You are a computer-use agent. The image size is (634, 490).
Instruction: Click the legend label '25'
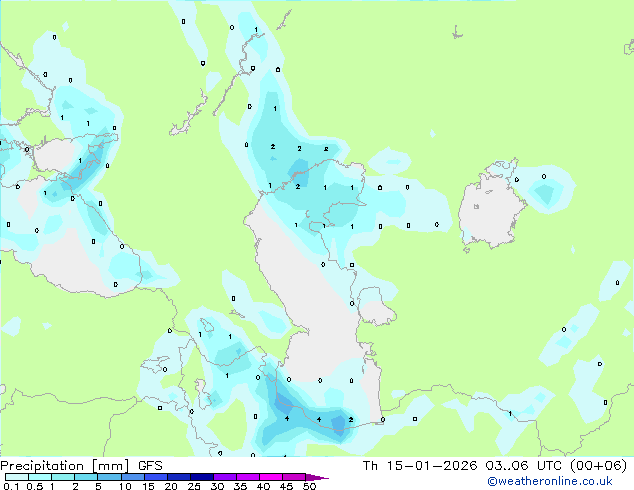(194, 486)
